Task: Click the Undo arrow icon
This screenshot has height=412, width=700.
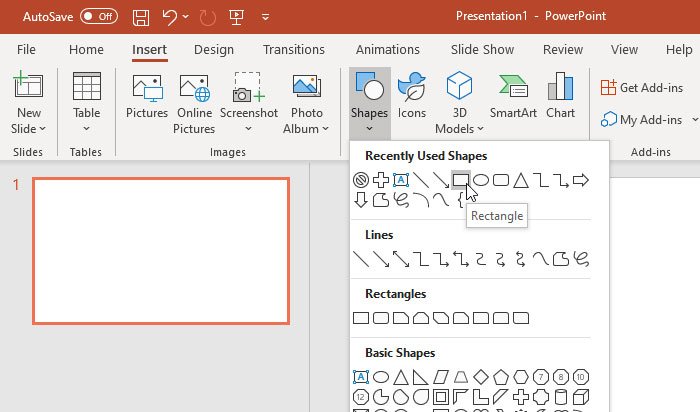Action: click(x=170, y=17)
